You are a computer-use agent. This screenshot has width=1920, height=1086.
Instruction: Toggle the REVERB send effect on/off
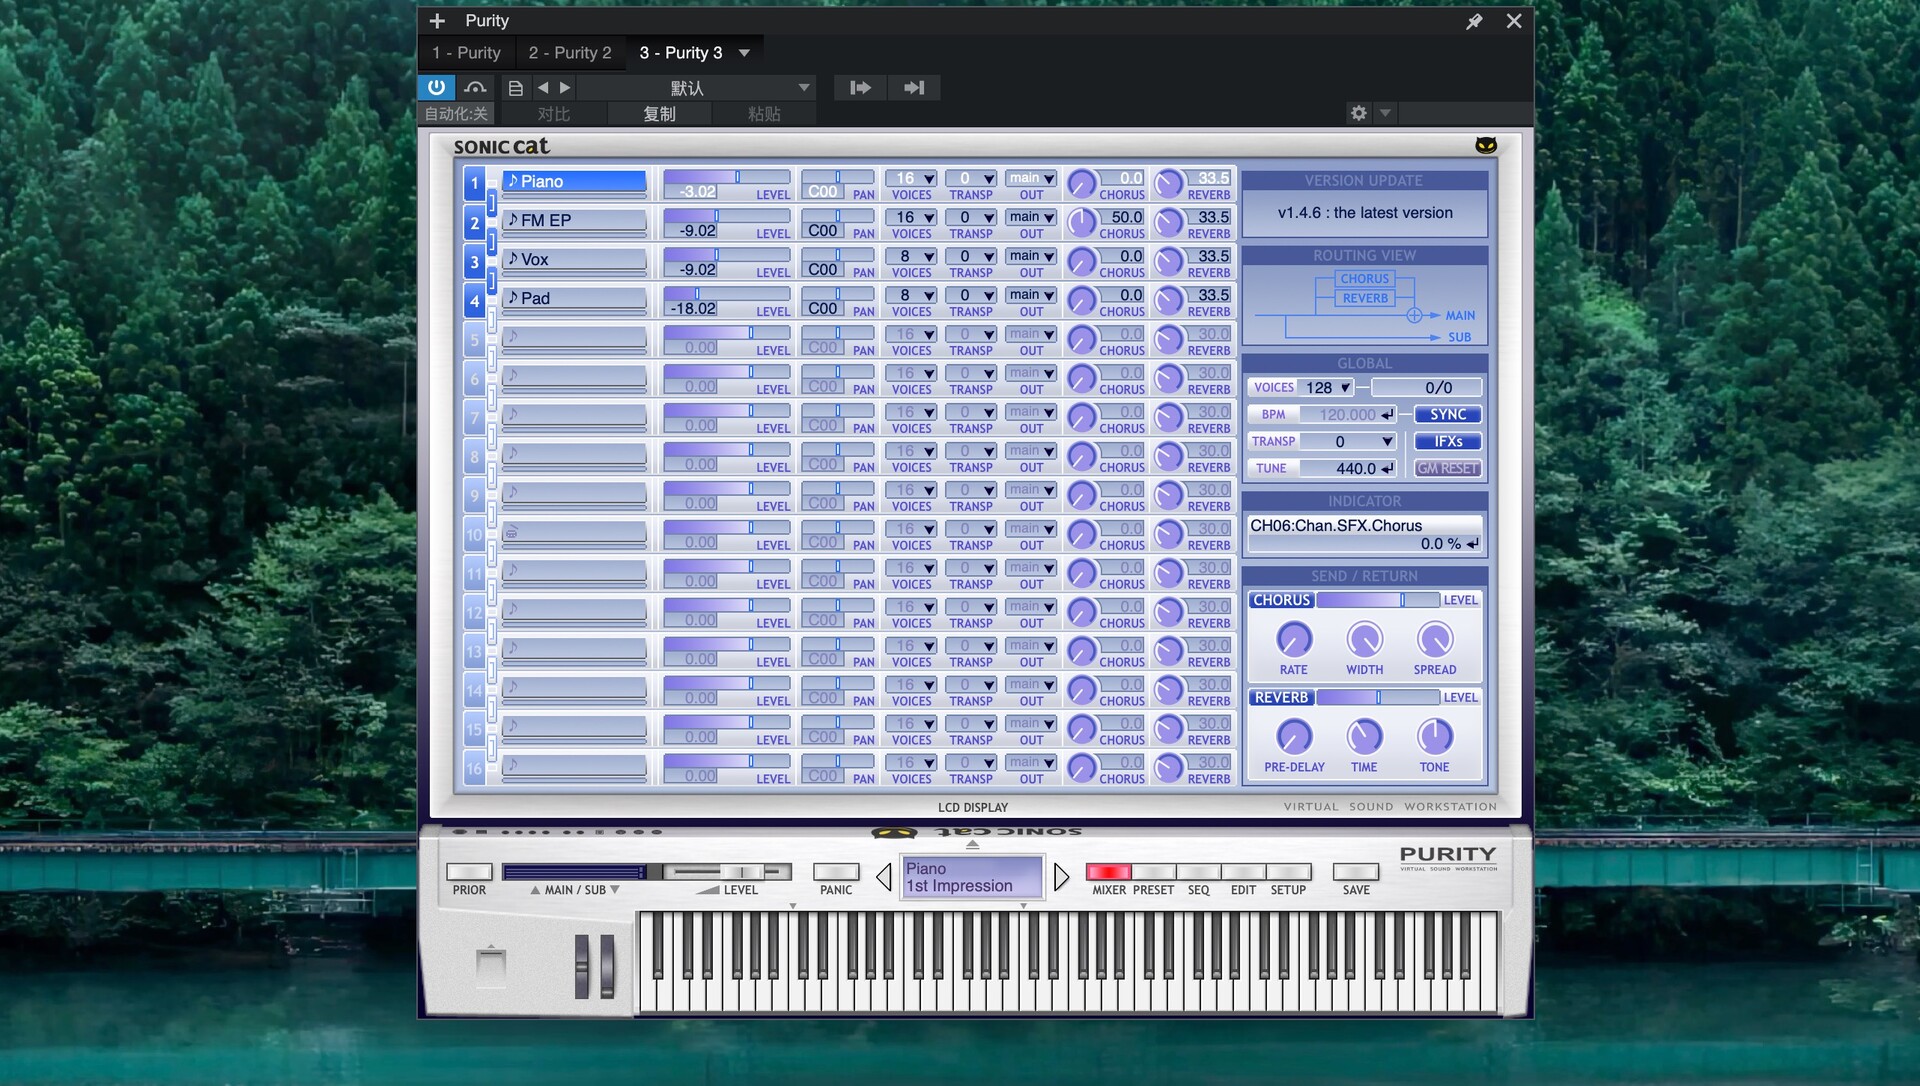pos(1281,697)
